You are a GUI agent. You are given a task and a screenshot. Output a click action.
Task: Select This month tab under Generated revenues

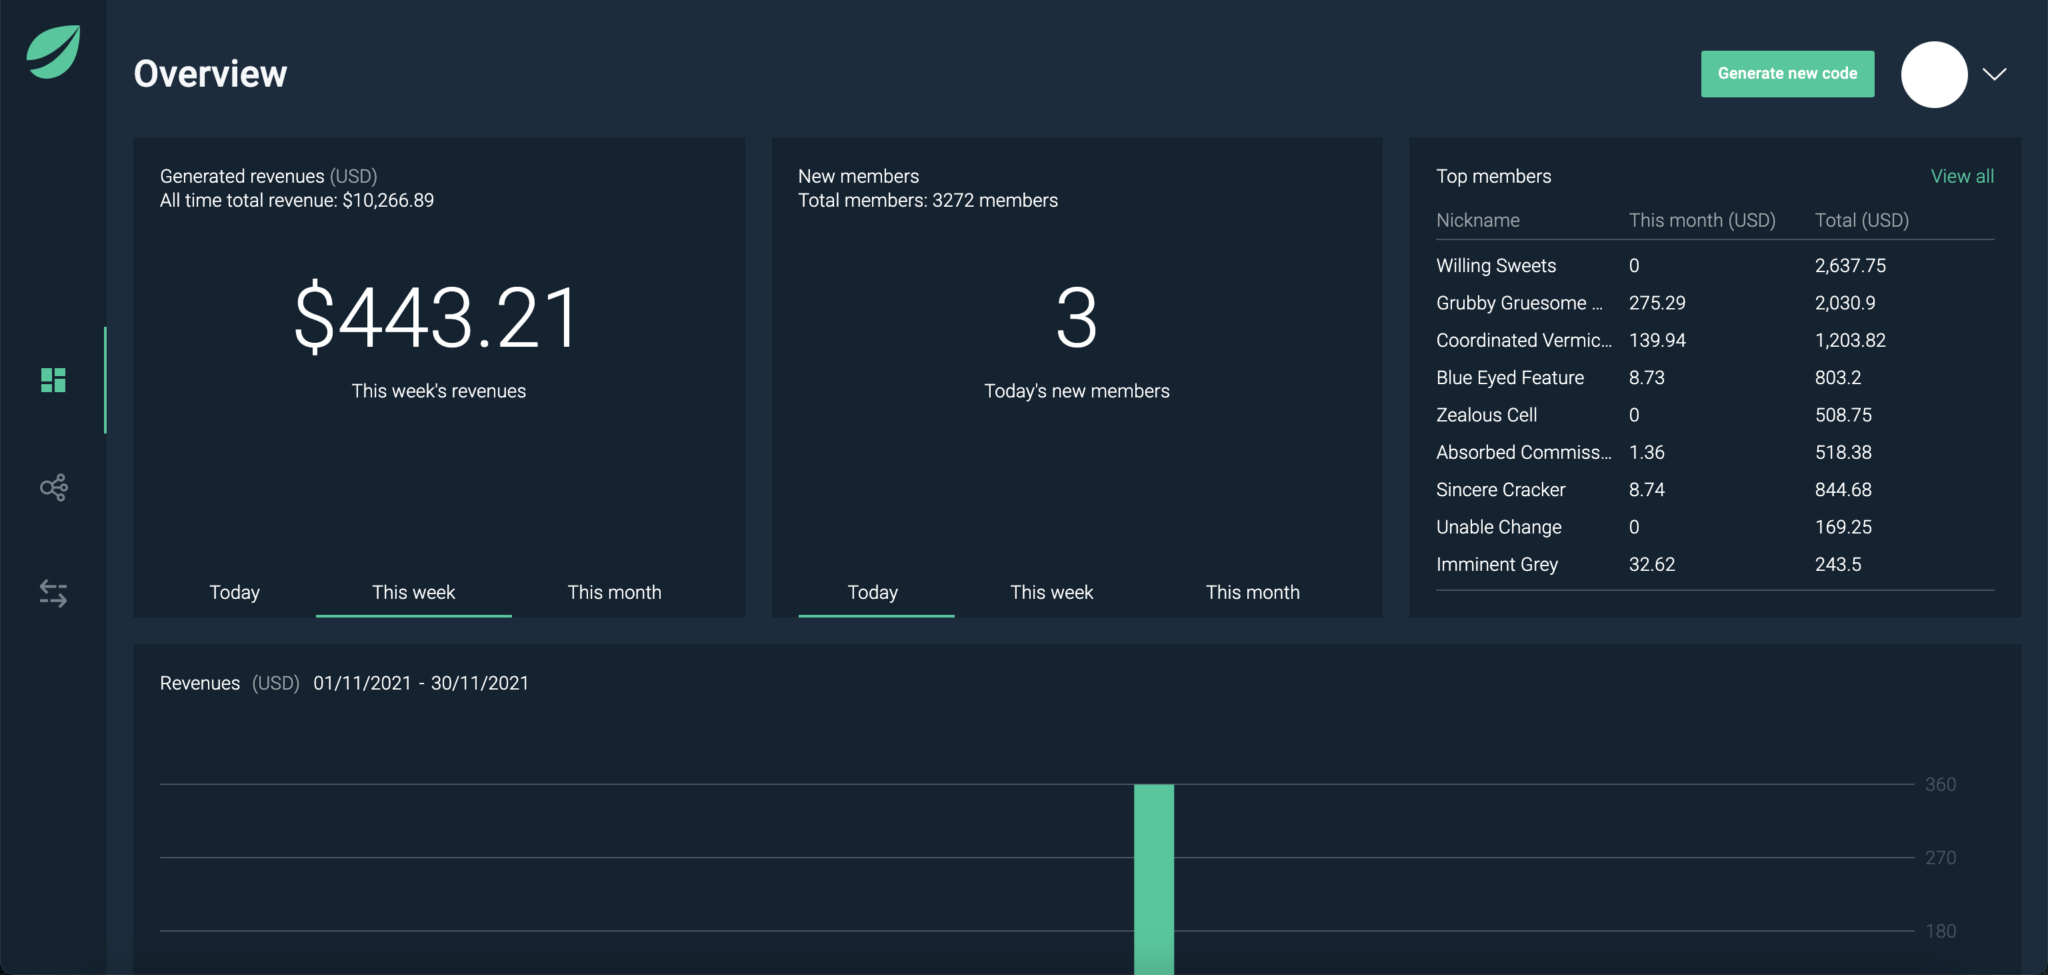(x=614, y=592)
